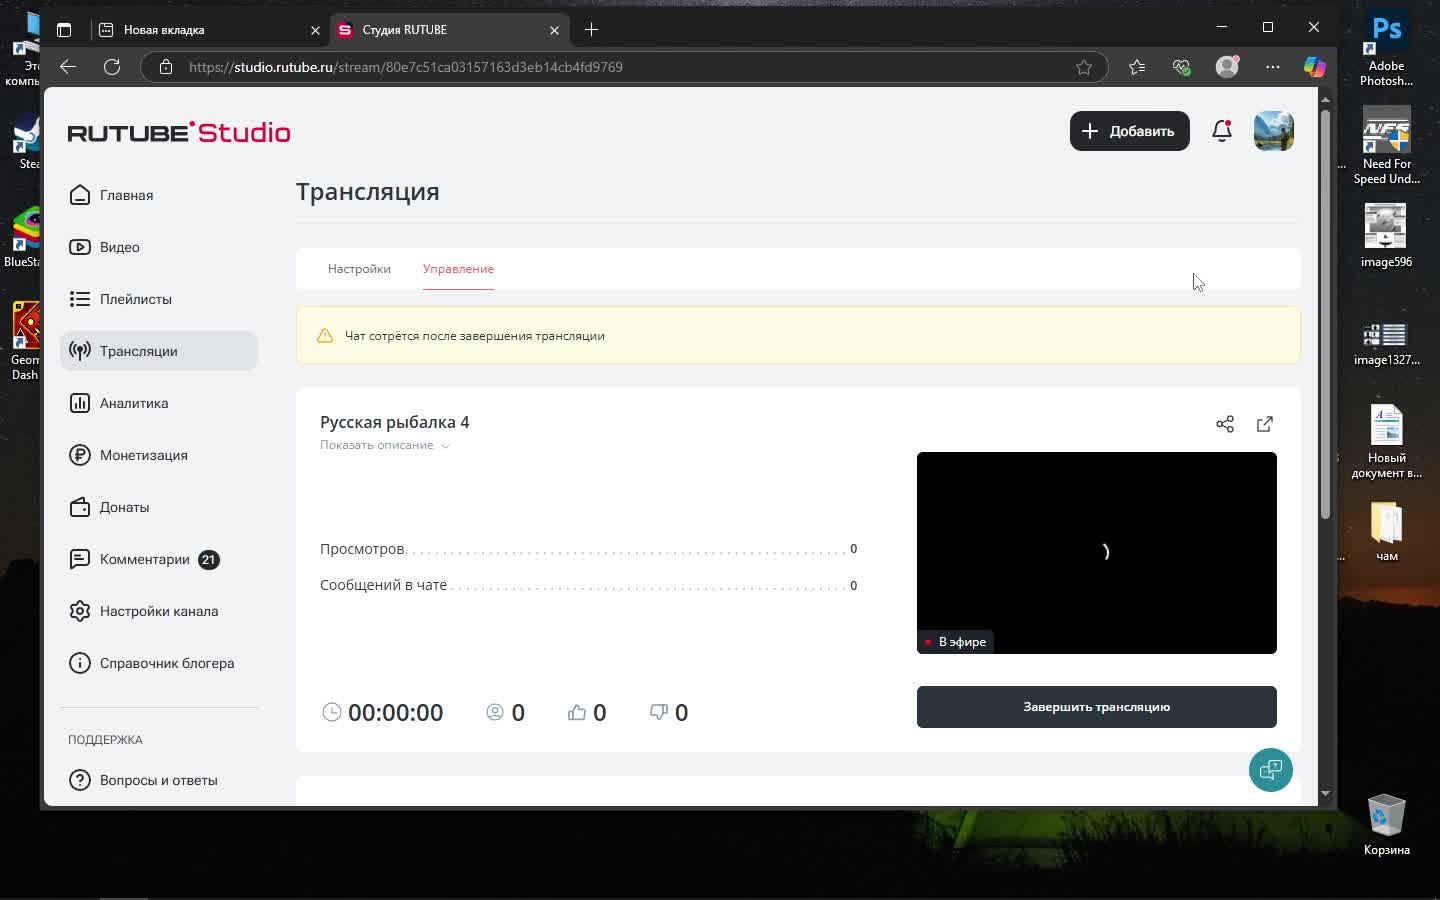Open a new browser tab with plus
Image resolution: width=1440 pixels, height=900 pixels.
591,30
